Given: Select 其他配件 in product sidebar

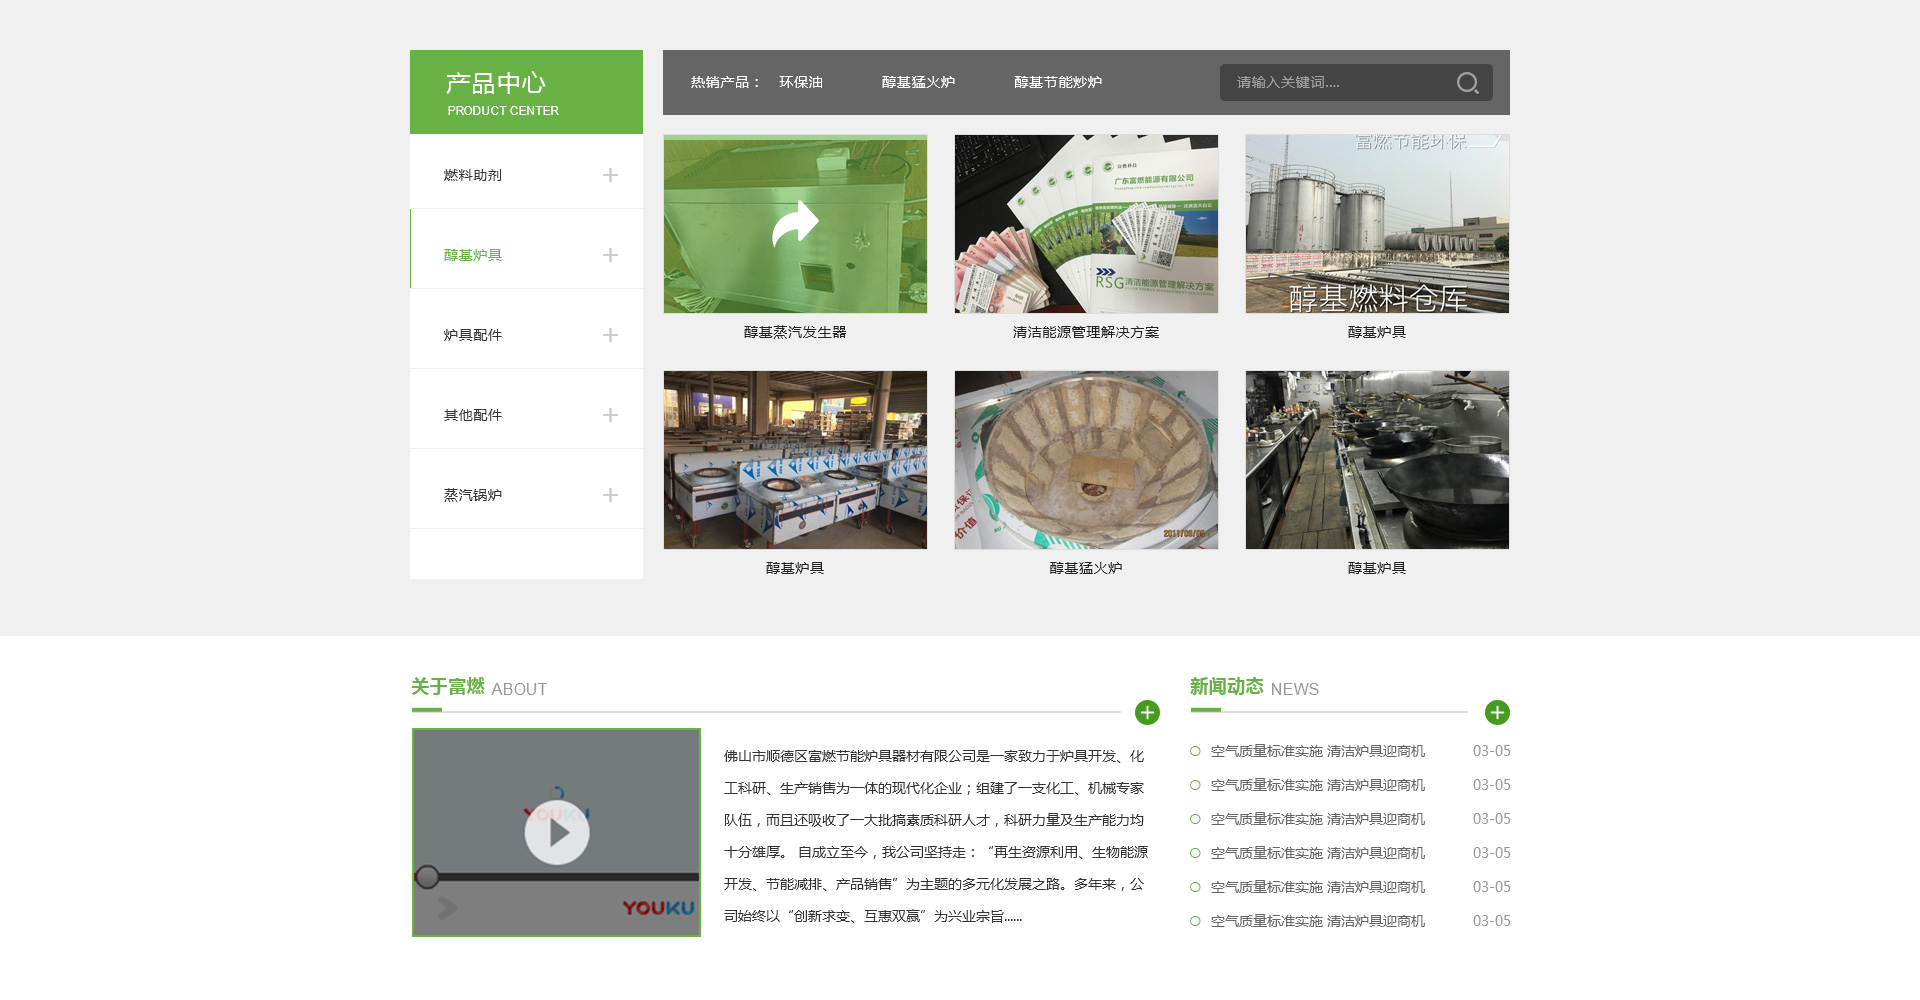Looking at the screenshot, I should click(473, 415).
